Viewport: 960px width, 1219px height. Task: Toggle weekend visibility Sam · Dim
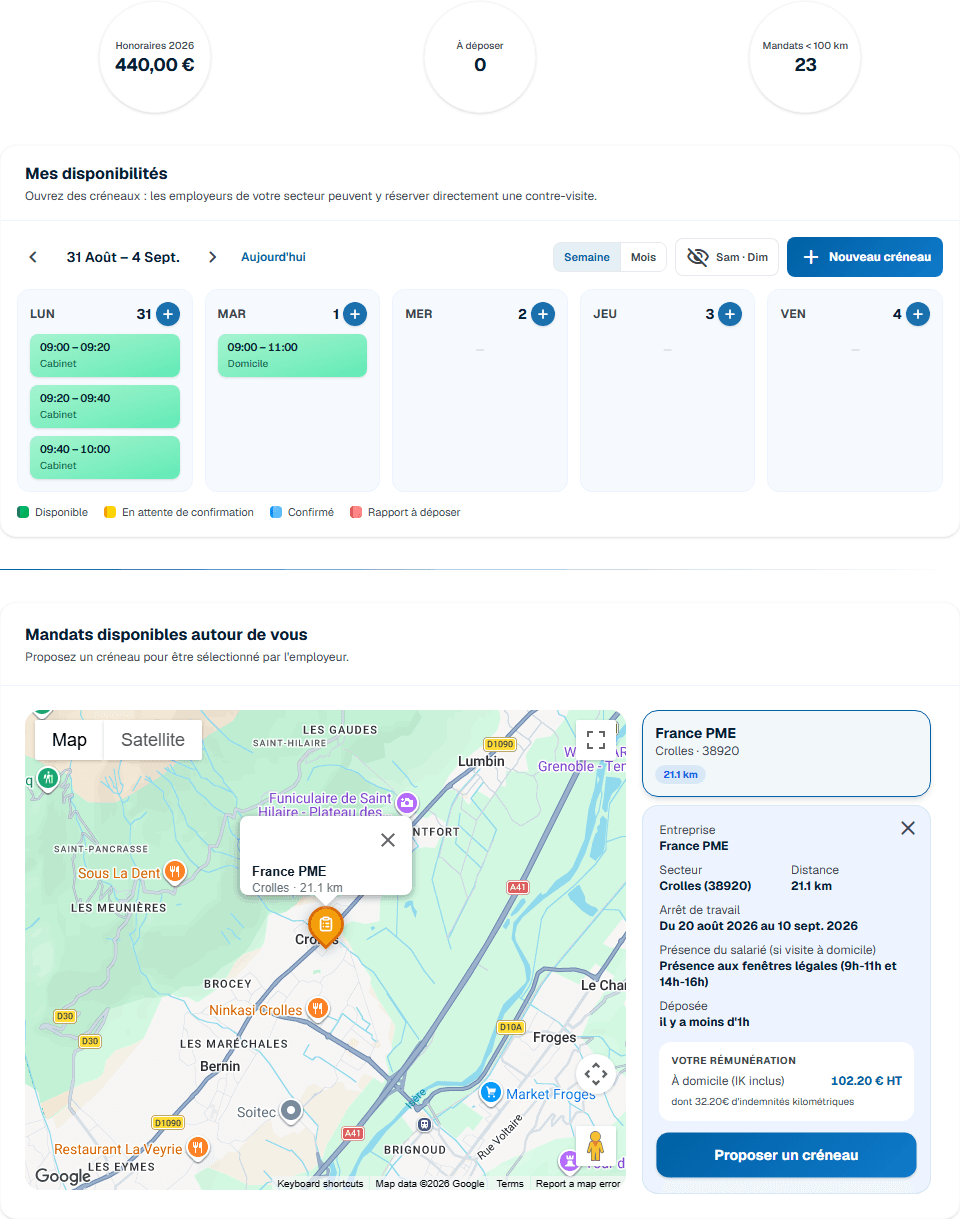click(727, 257)
